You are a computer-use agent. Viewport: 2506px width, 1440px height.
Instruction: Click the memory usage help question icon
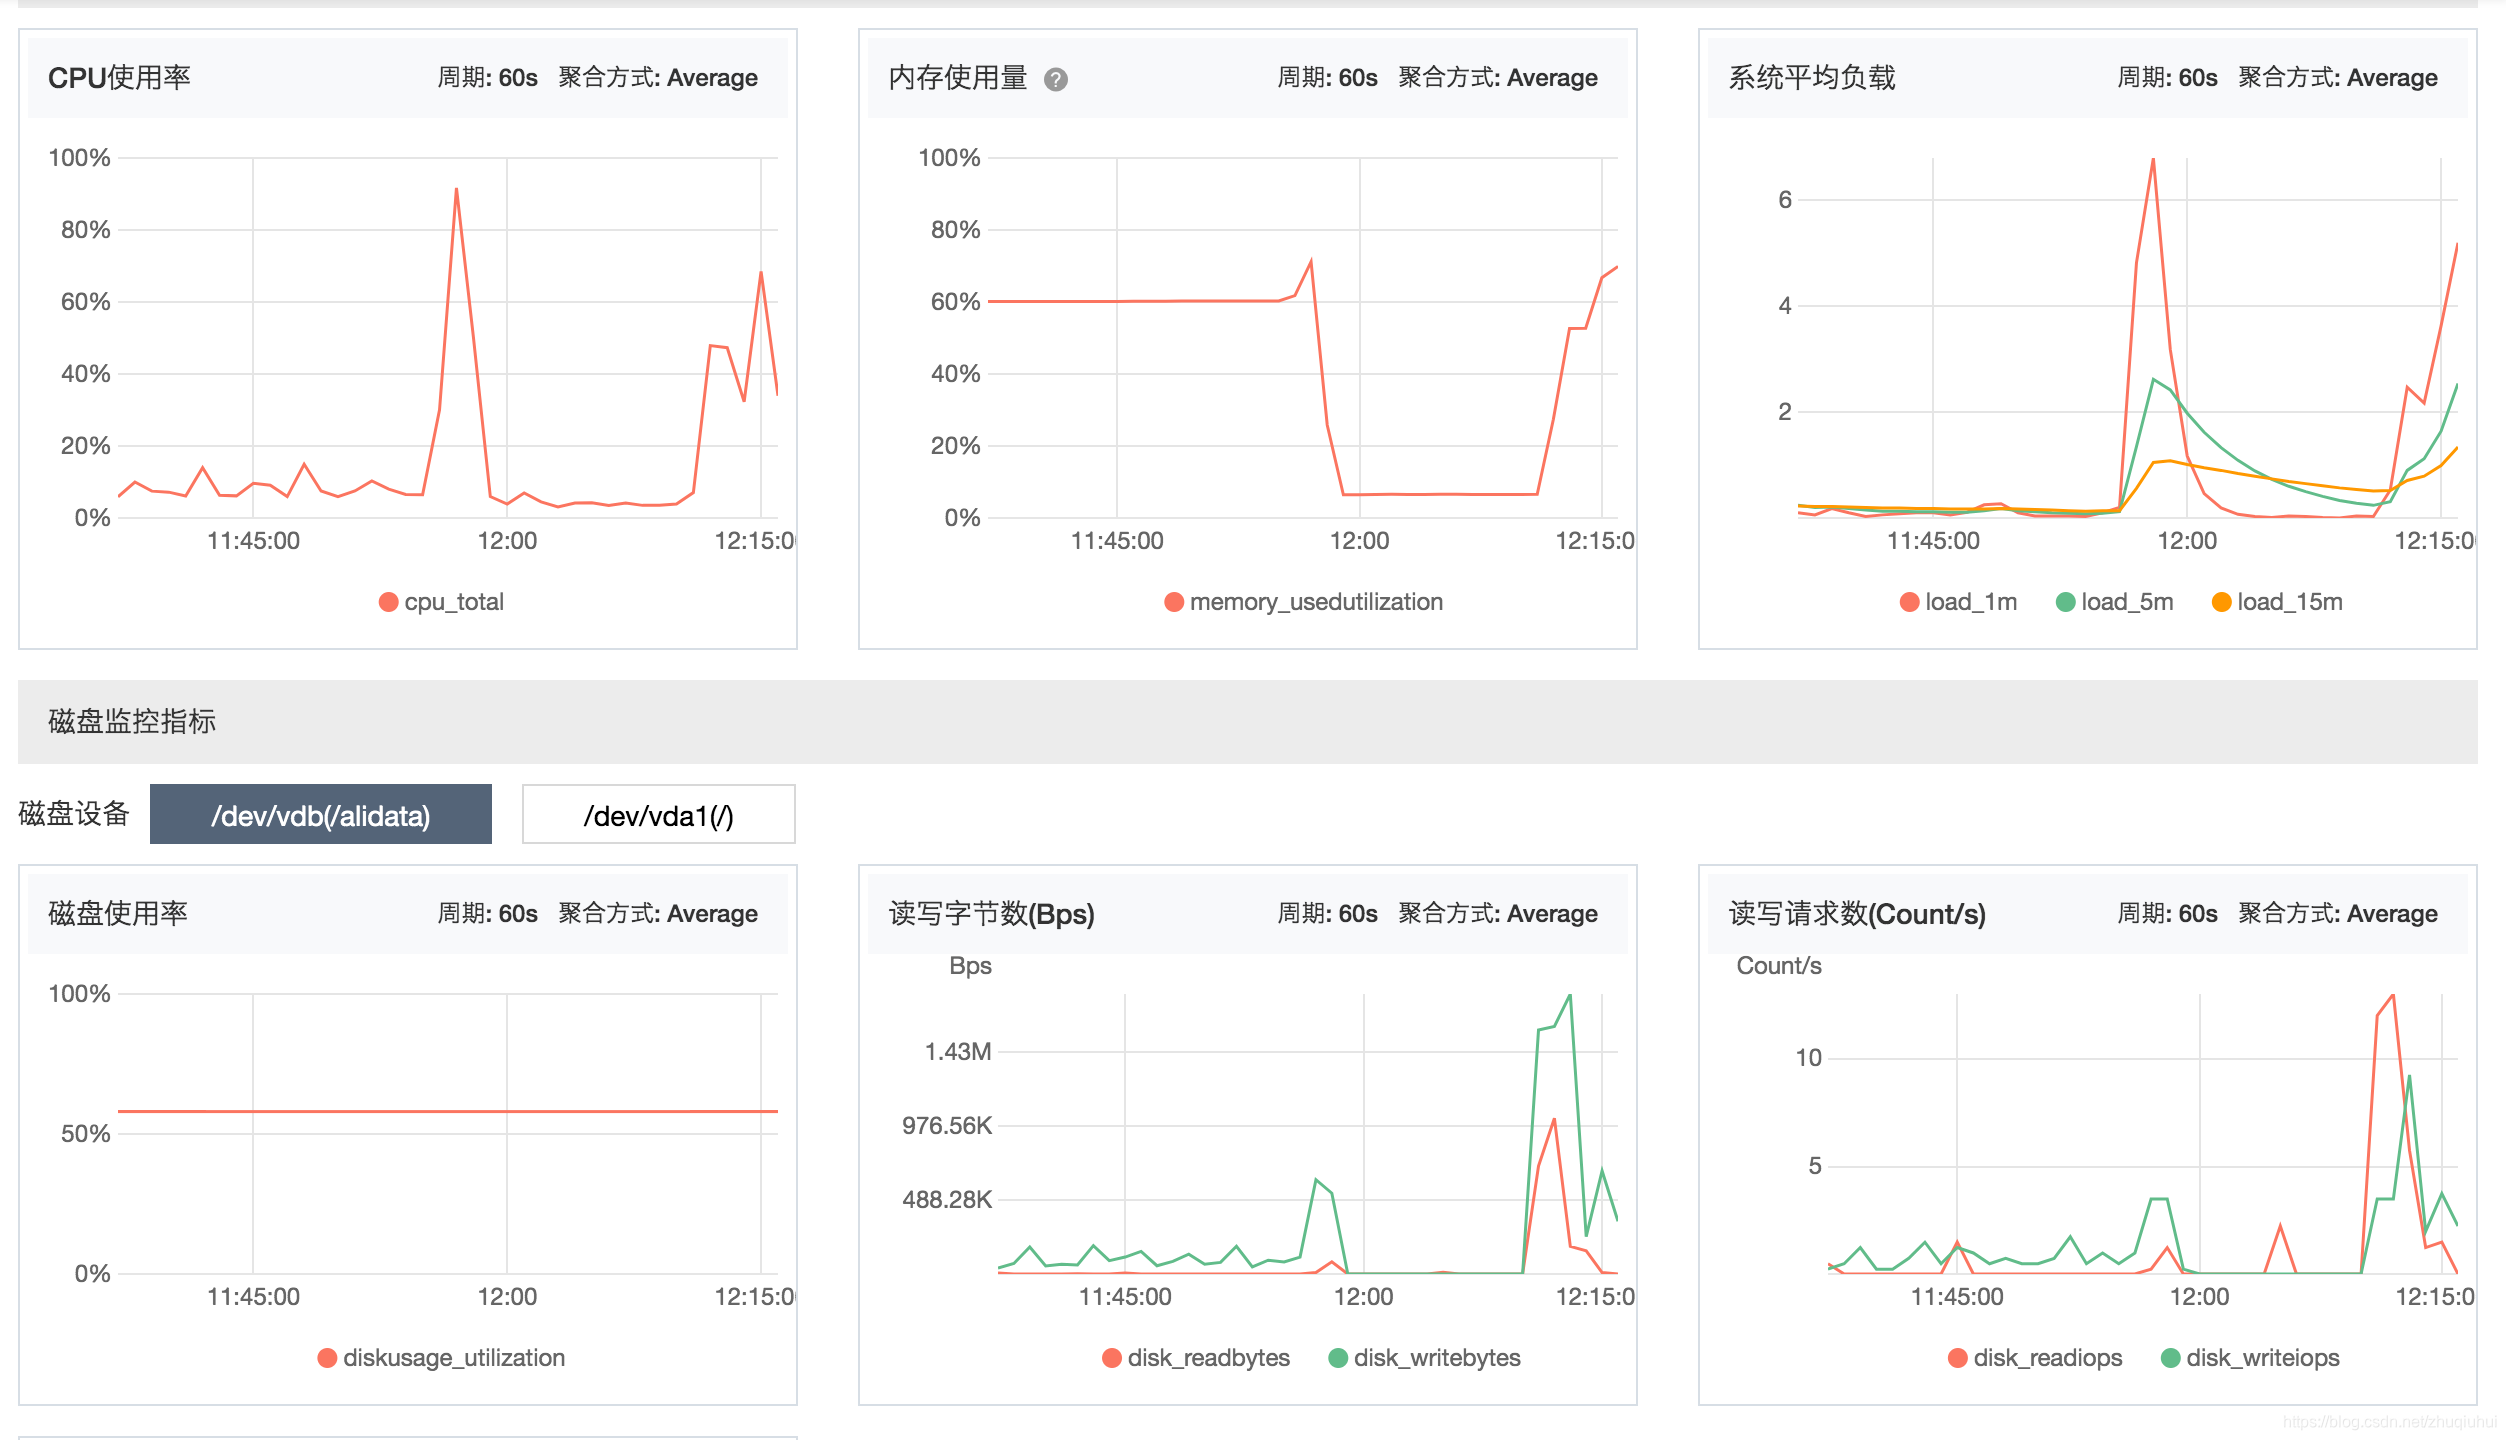point(1055,79)
